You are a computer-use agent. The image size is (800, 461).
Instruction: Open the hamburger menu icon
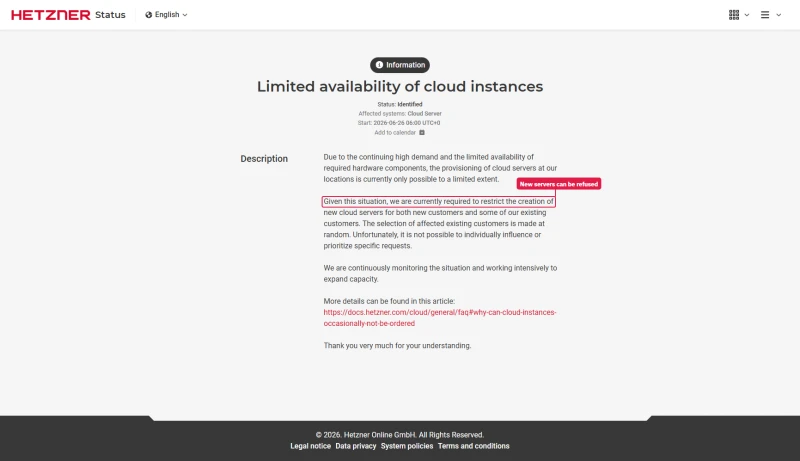tap(765, 15)
